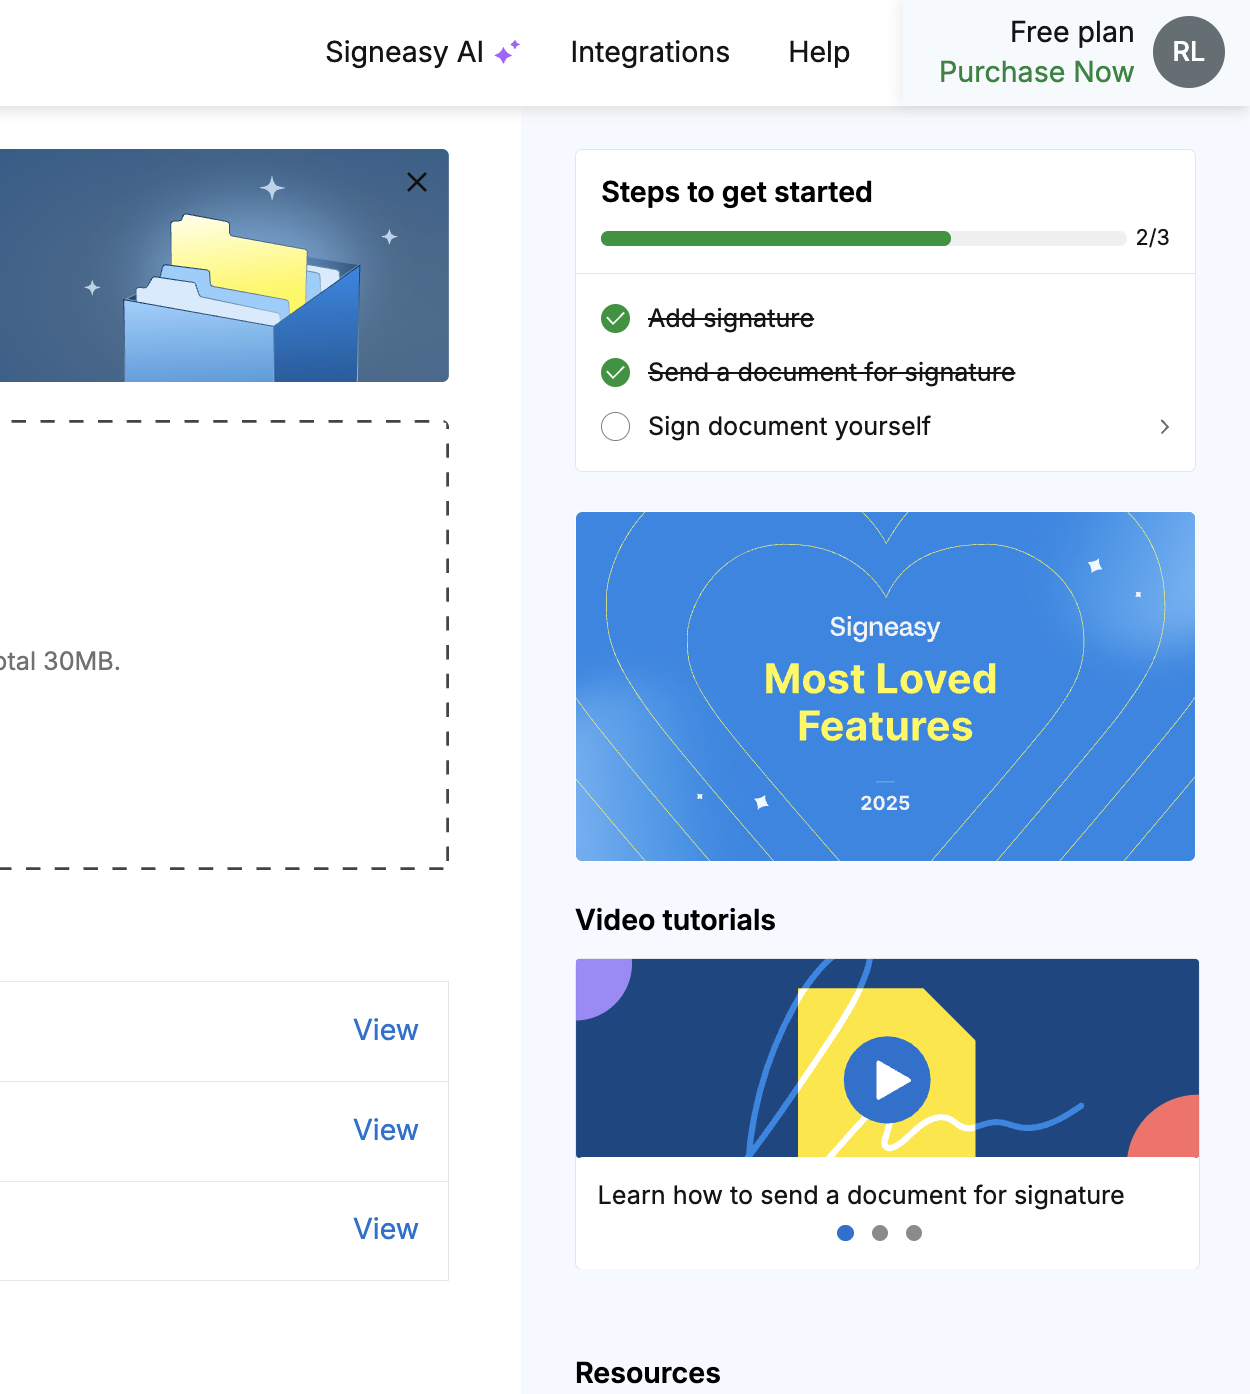Open Signeasy AI from top navigation
Screen dimensions: 1250x1394
pyautogui.click(x=422, y=52)
